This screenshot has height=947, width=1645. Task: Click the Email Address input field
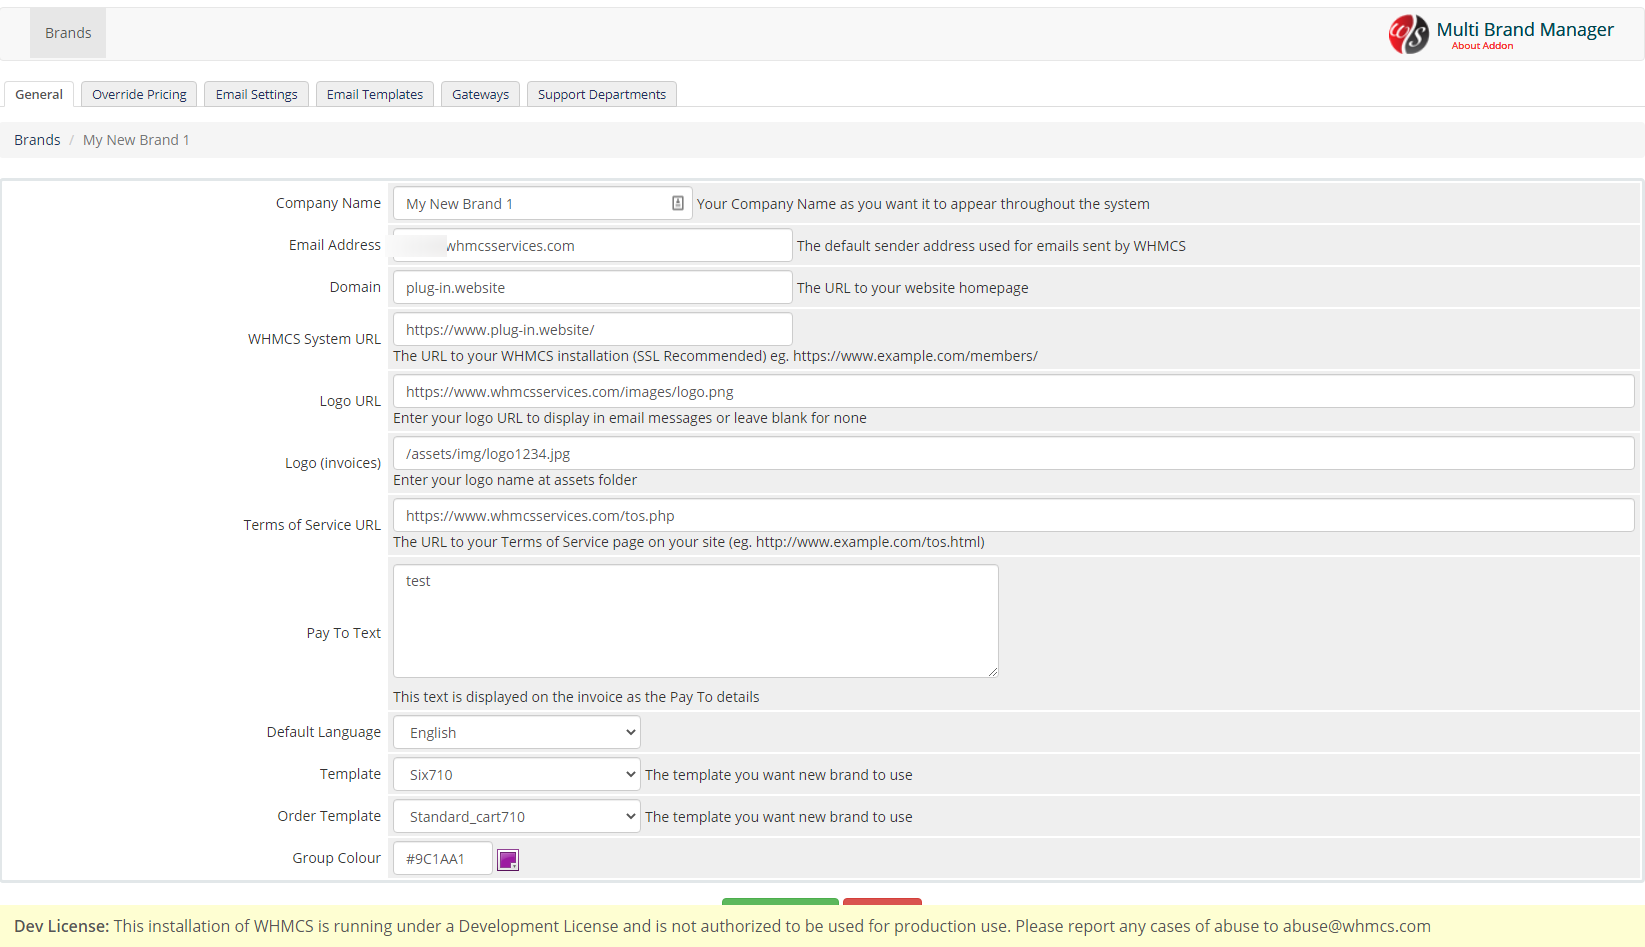pos(593,245)
